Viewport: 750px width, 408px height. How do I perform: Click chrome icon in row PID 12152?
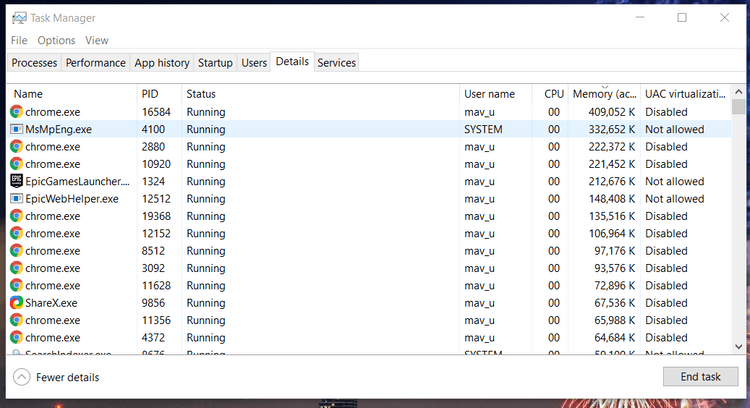(x=16, y=233)
